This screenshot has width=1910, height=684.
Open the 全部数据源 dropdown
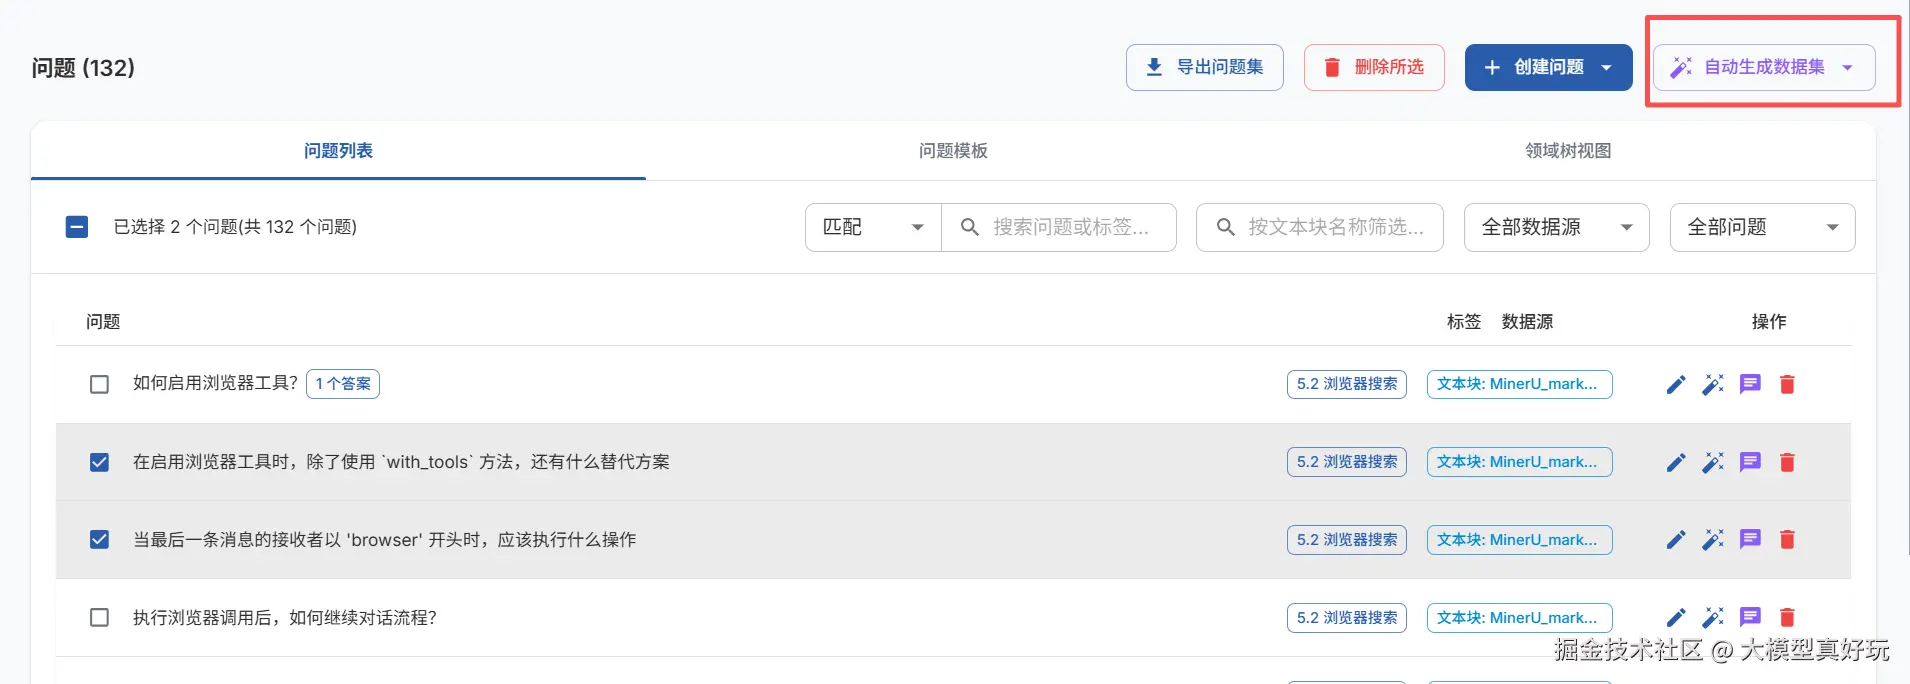[1556, 228]
